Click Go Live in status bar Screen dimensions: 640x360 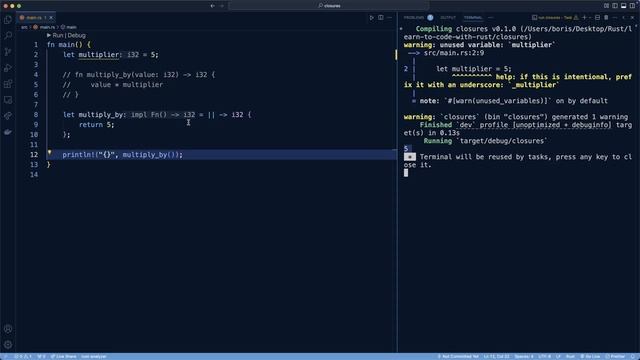(590, 356)
